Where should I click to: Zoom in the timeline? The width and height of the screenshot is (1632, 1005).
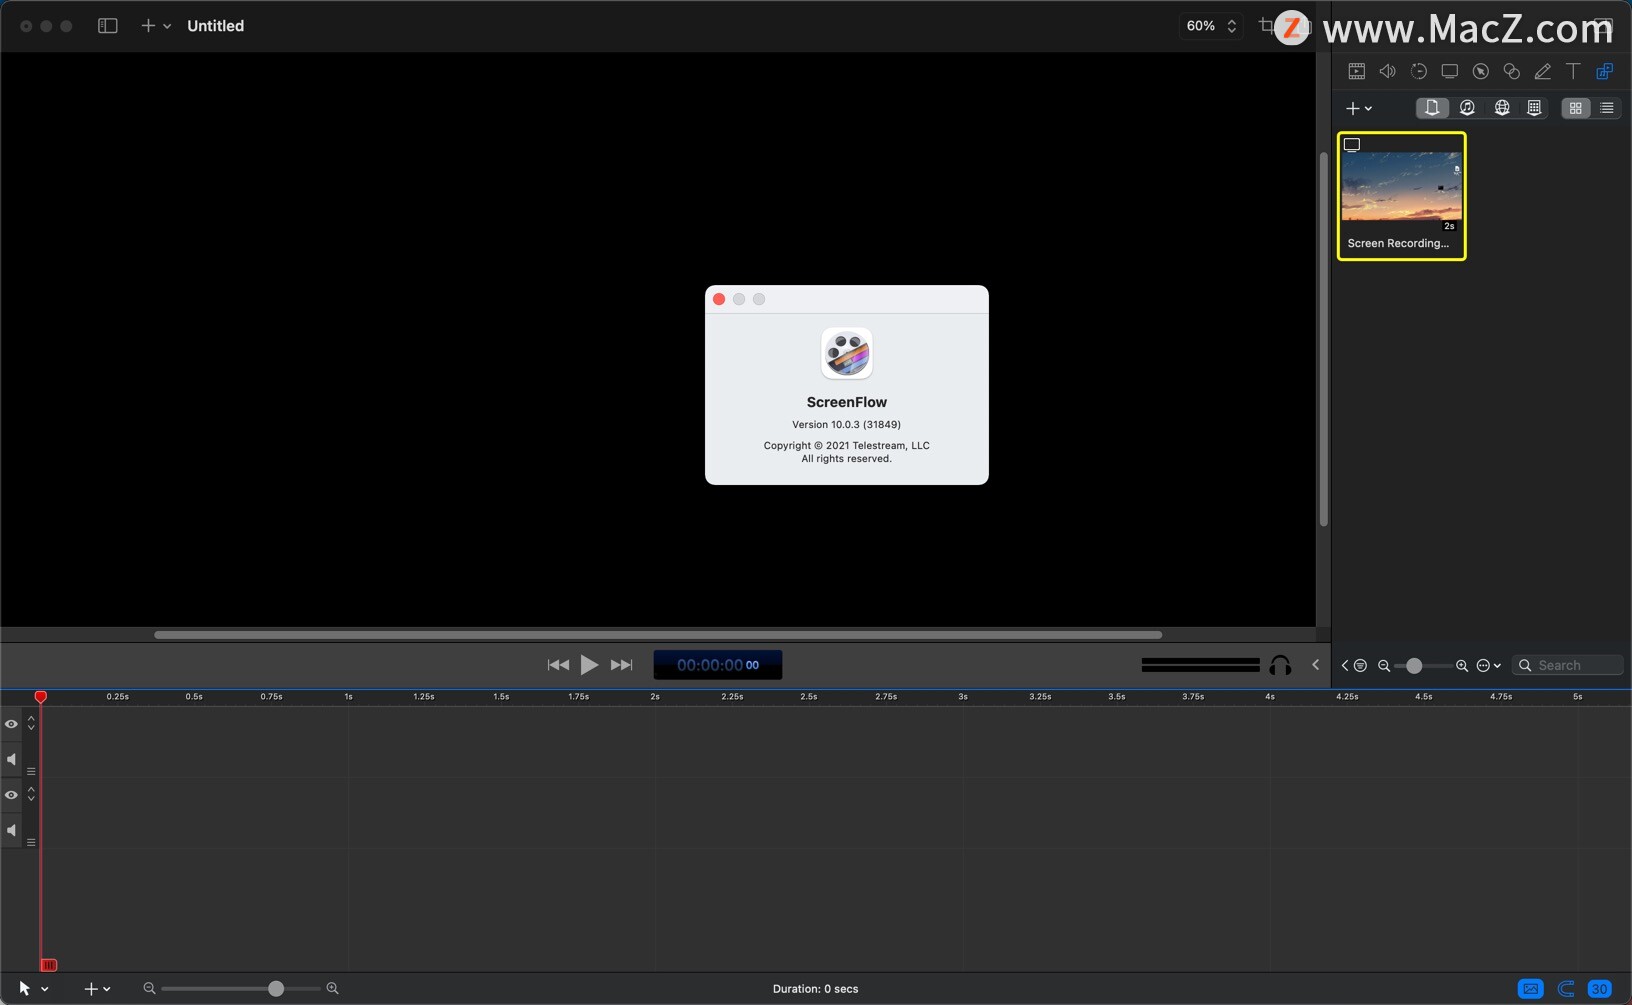332,988
